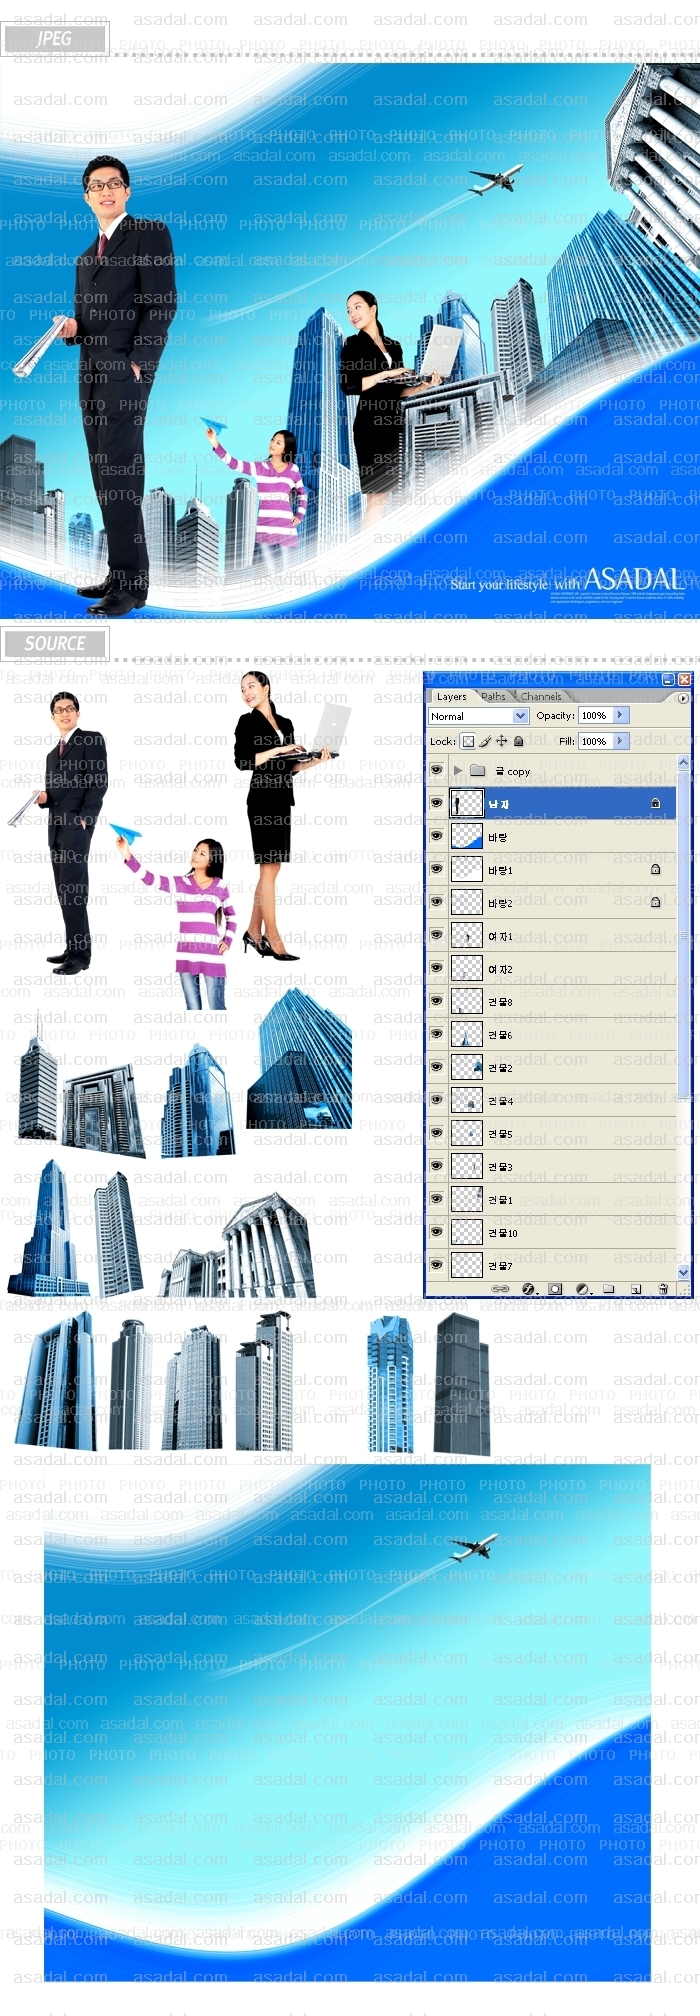Switch to the Paths tab
The width and height of the screenshot is (700, 2016).
point(493,696)
